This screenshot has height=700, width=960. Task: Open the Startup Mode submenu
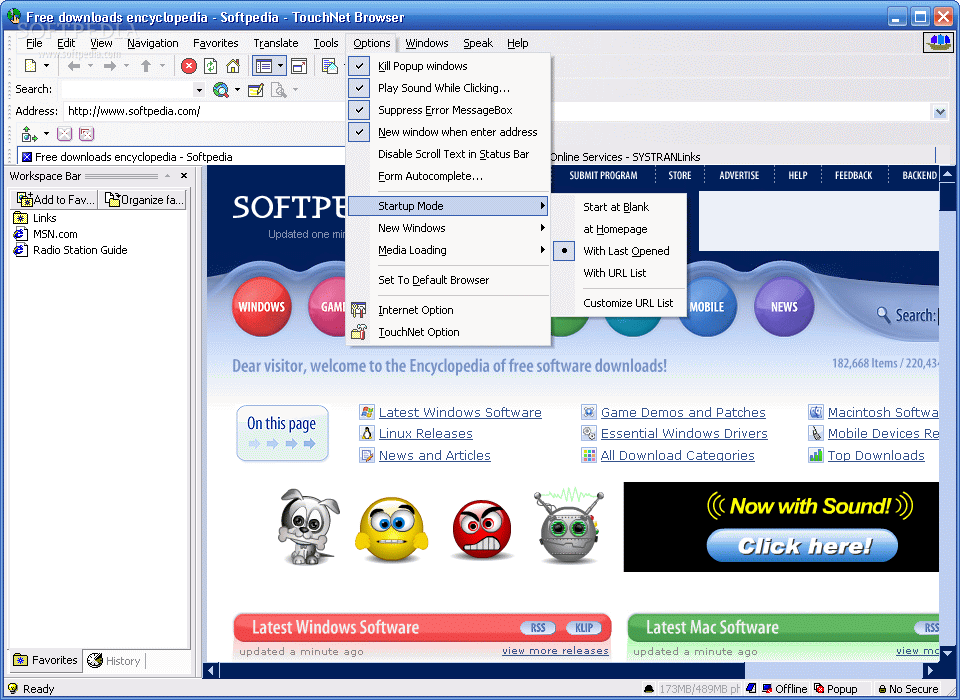pyautogui.click(x=449, y=206)
